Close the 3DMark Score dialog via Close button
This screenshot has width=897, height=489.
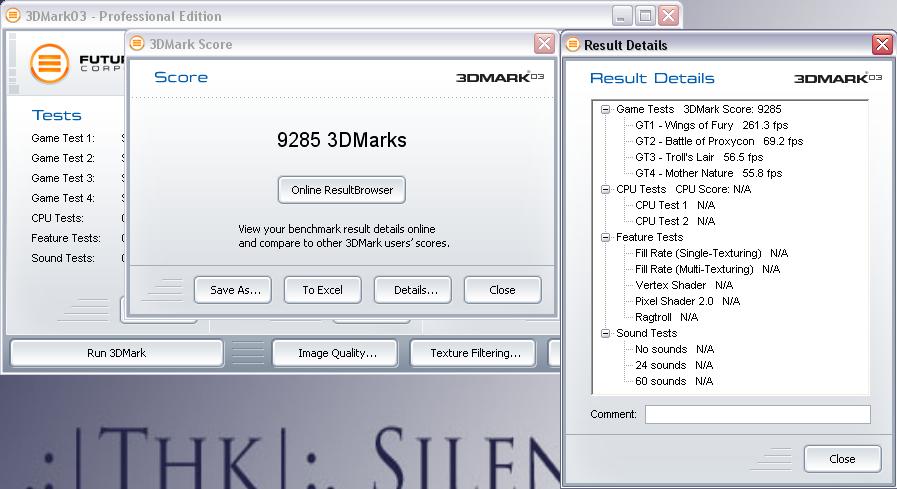coord(502,290)
